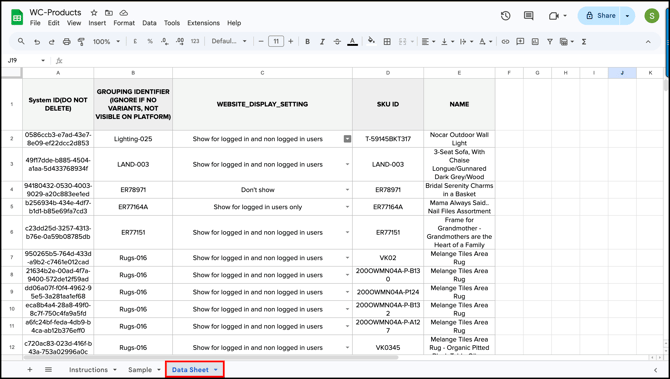Open the Insert menu
Viewport: 670px width, 379px height.
click(x=97, y=23)
